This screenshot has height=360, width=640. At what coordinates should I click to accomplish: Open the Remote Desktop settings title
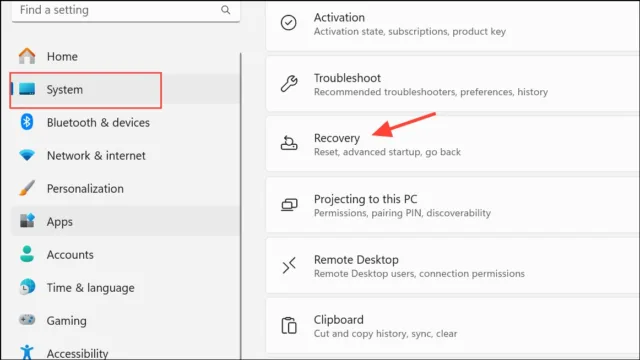pyautogui.click(x=356, y=260)
